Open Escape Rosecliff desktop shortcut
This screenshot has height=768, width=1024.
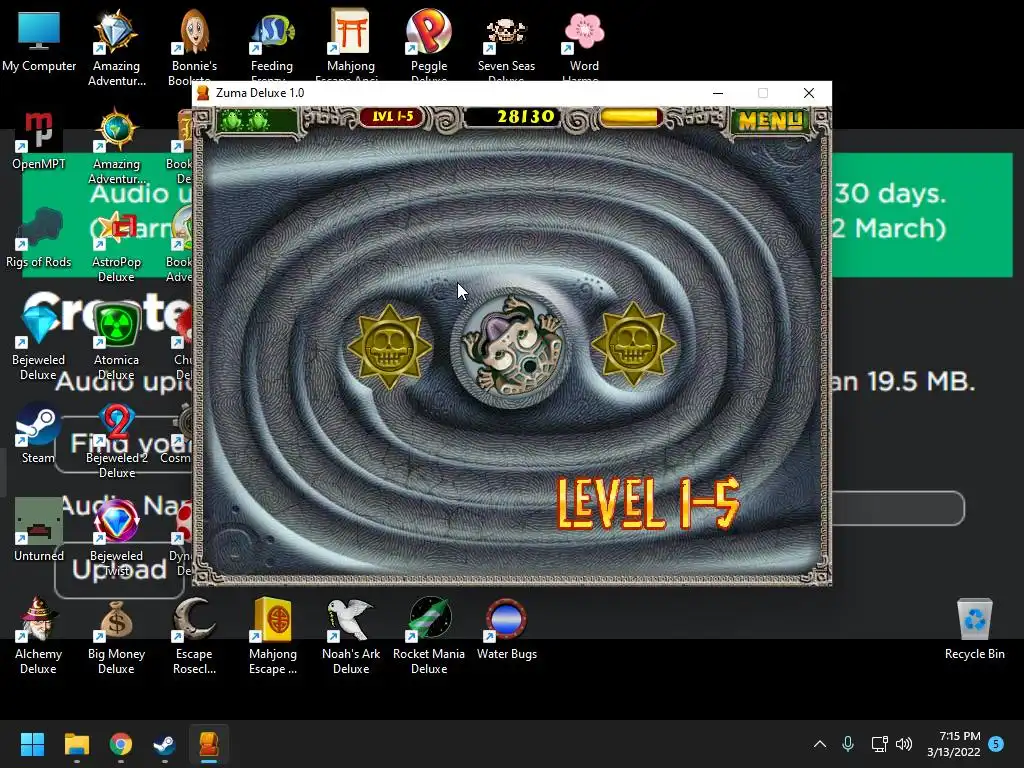(x=194, y=637)
